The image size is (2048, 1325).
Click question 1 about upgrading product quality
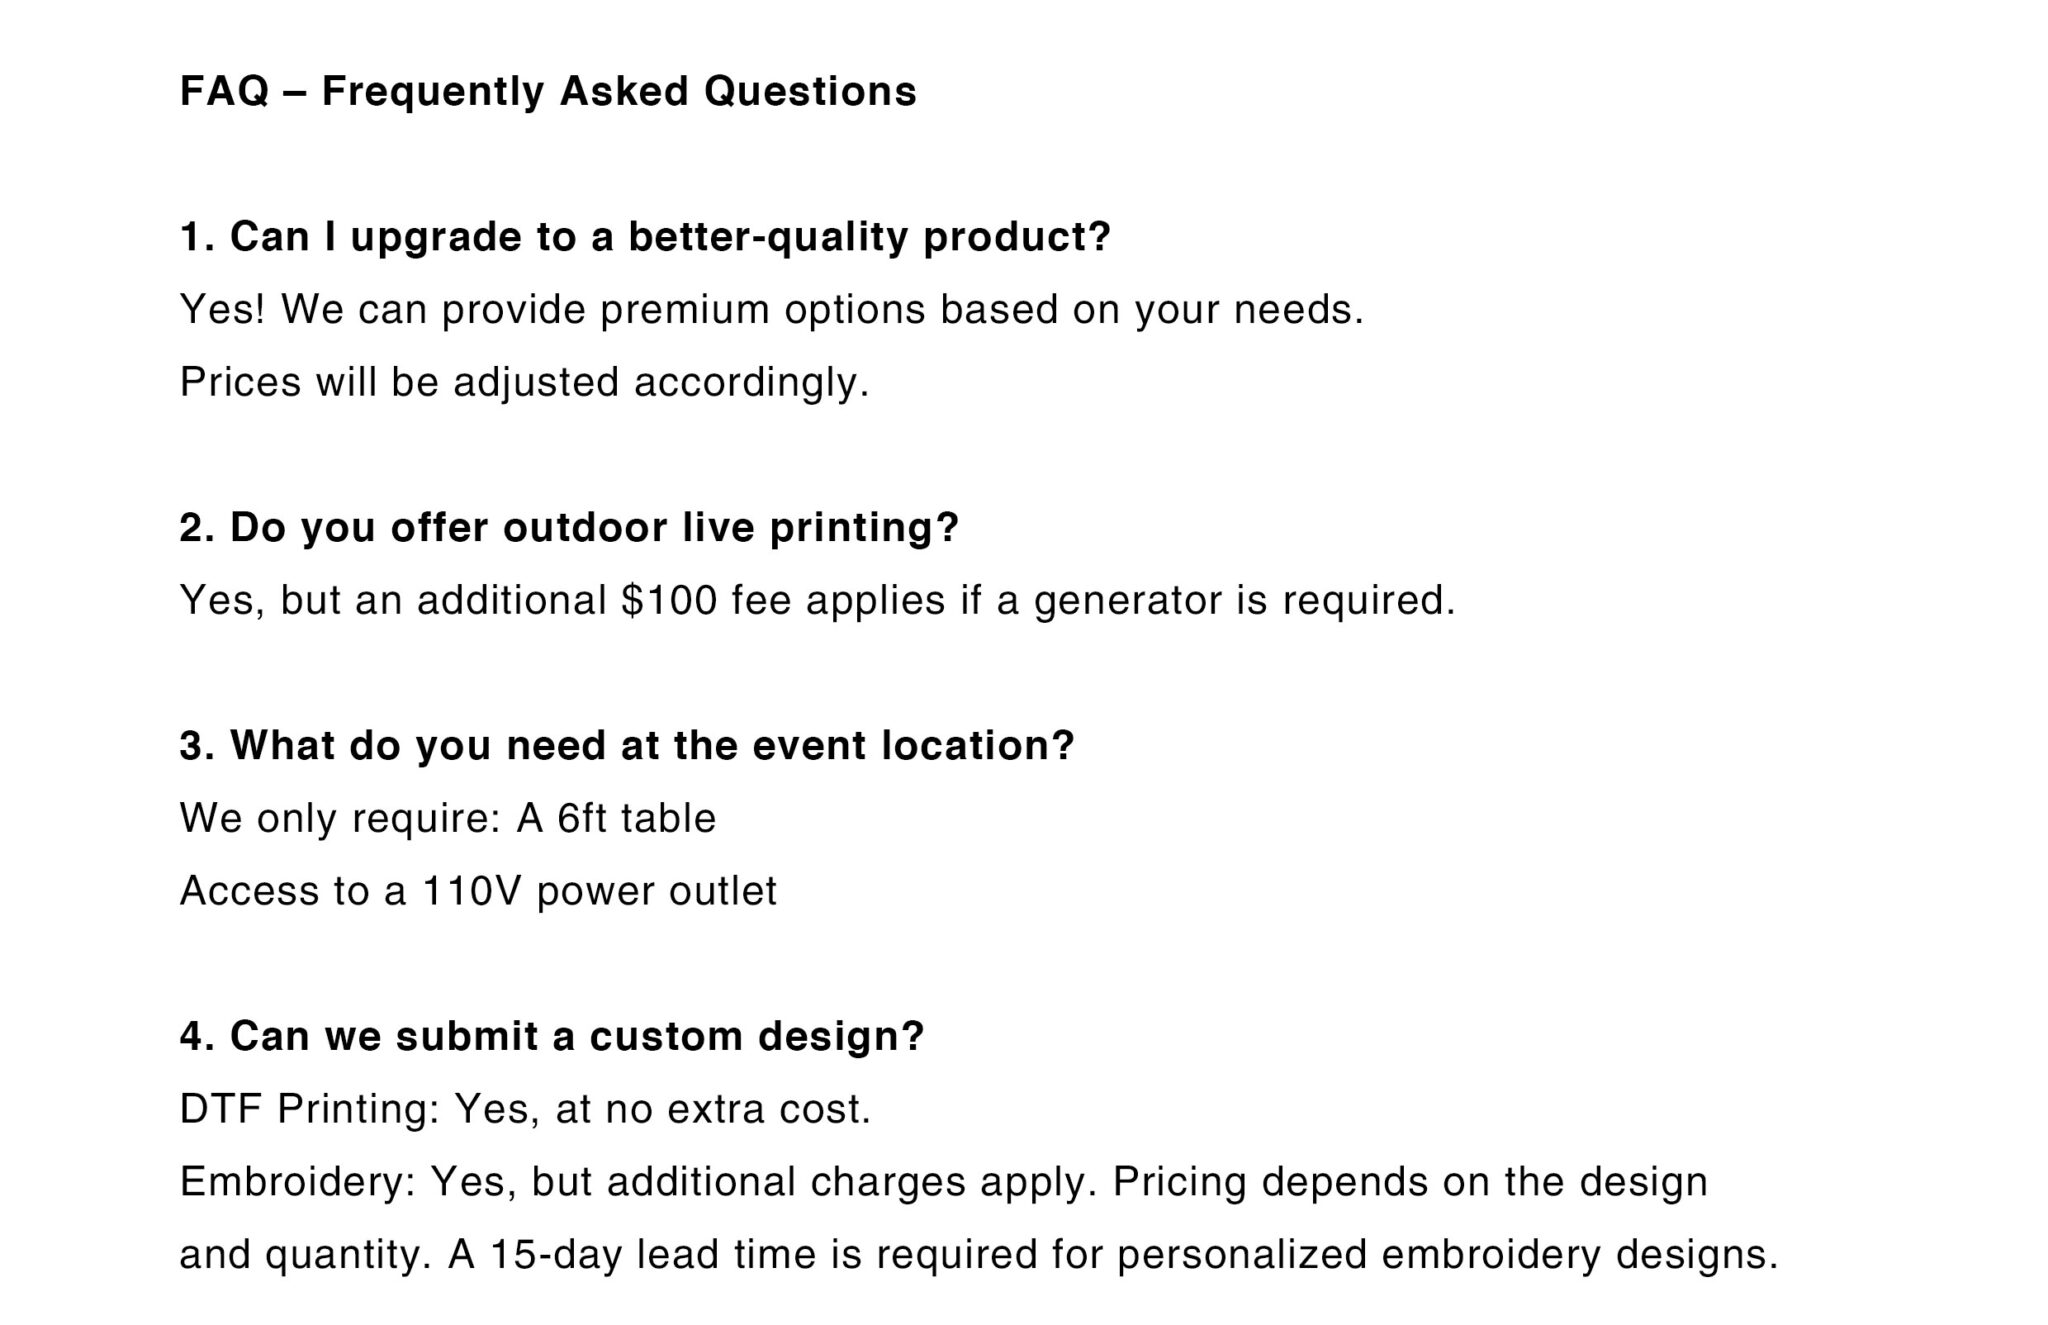tap(645, 237)
